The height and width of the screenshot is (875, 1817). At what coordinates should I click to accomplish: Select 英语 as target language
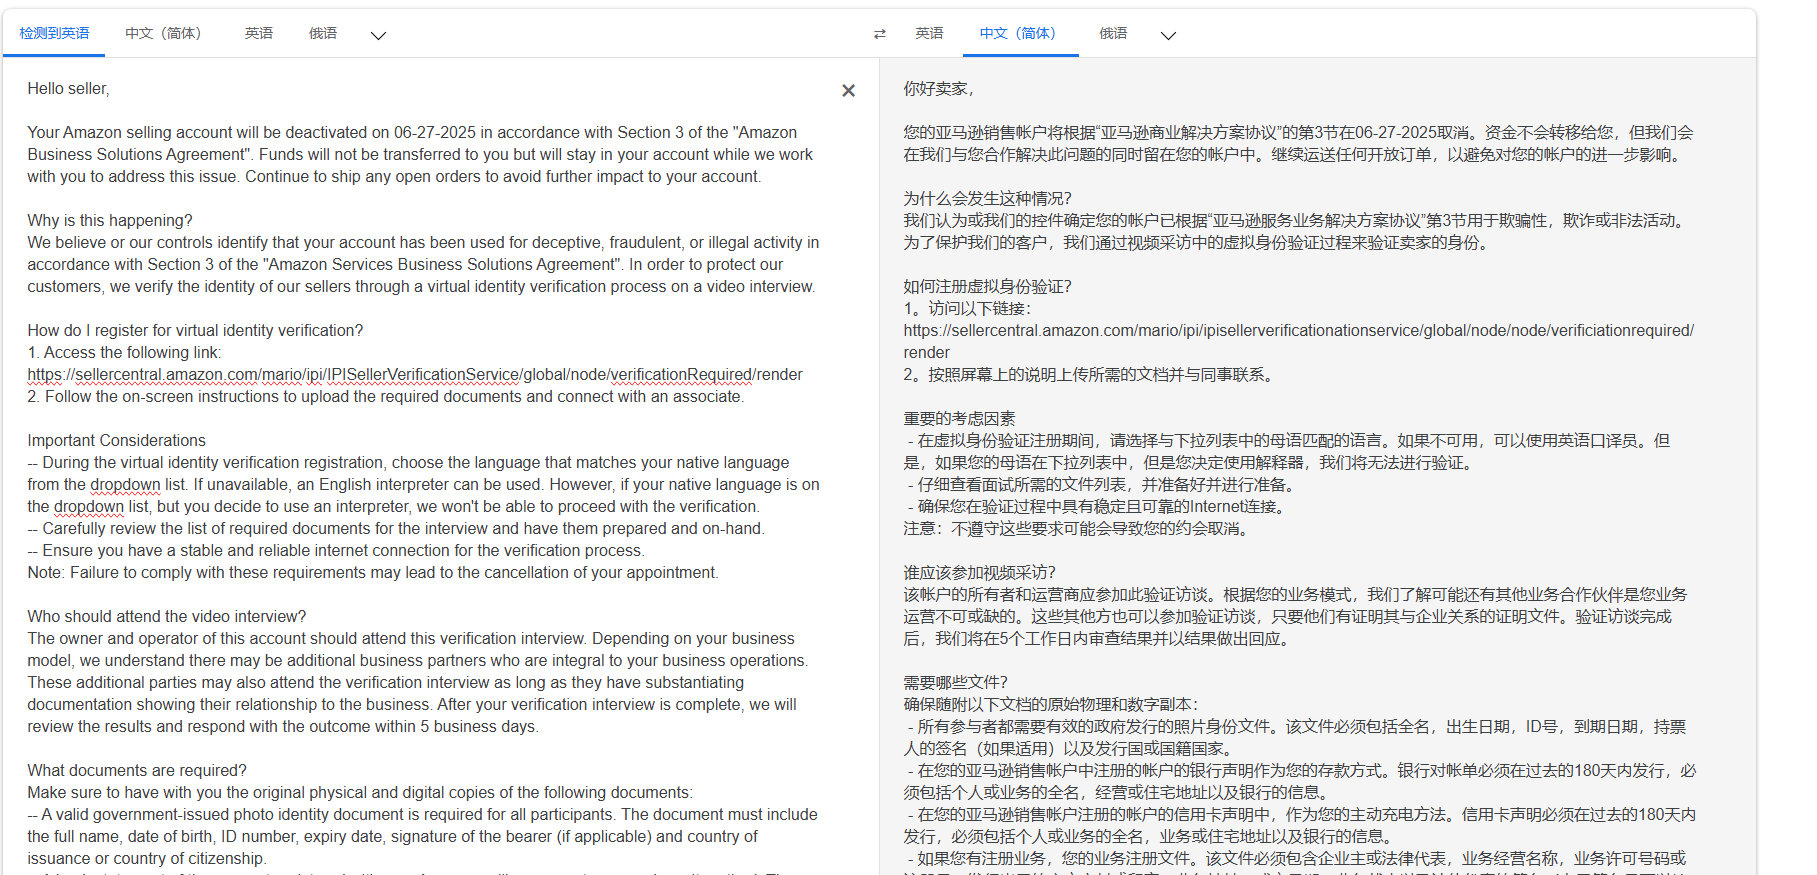coord(929,33)
